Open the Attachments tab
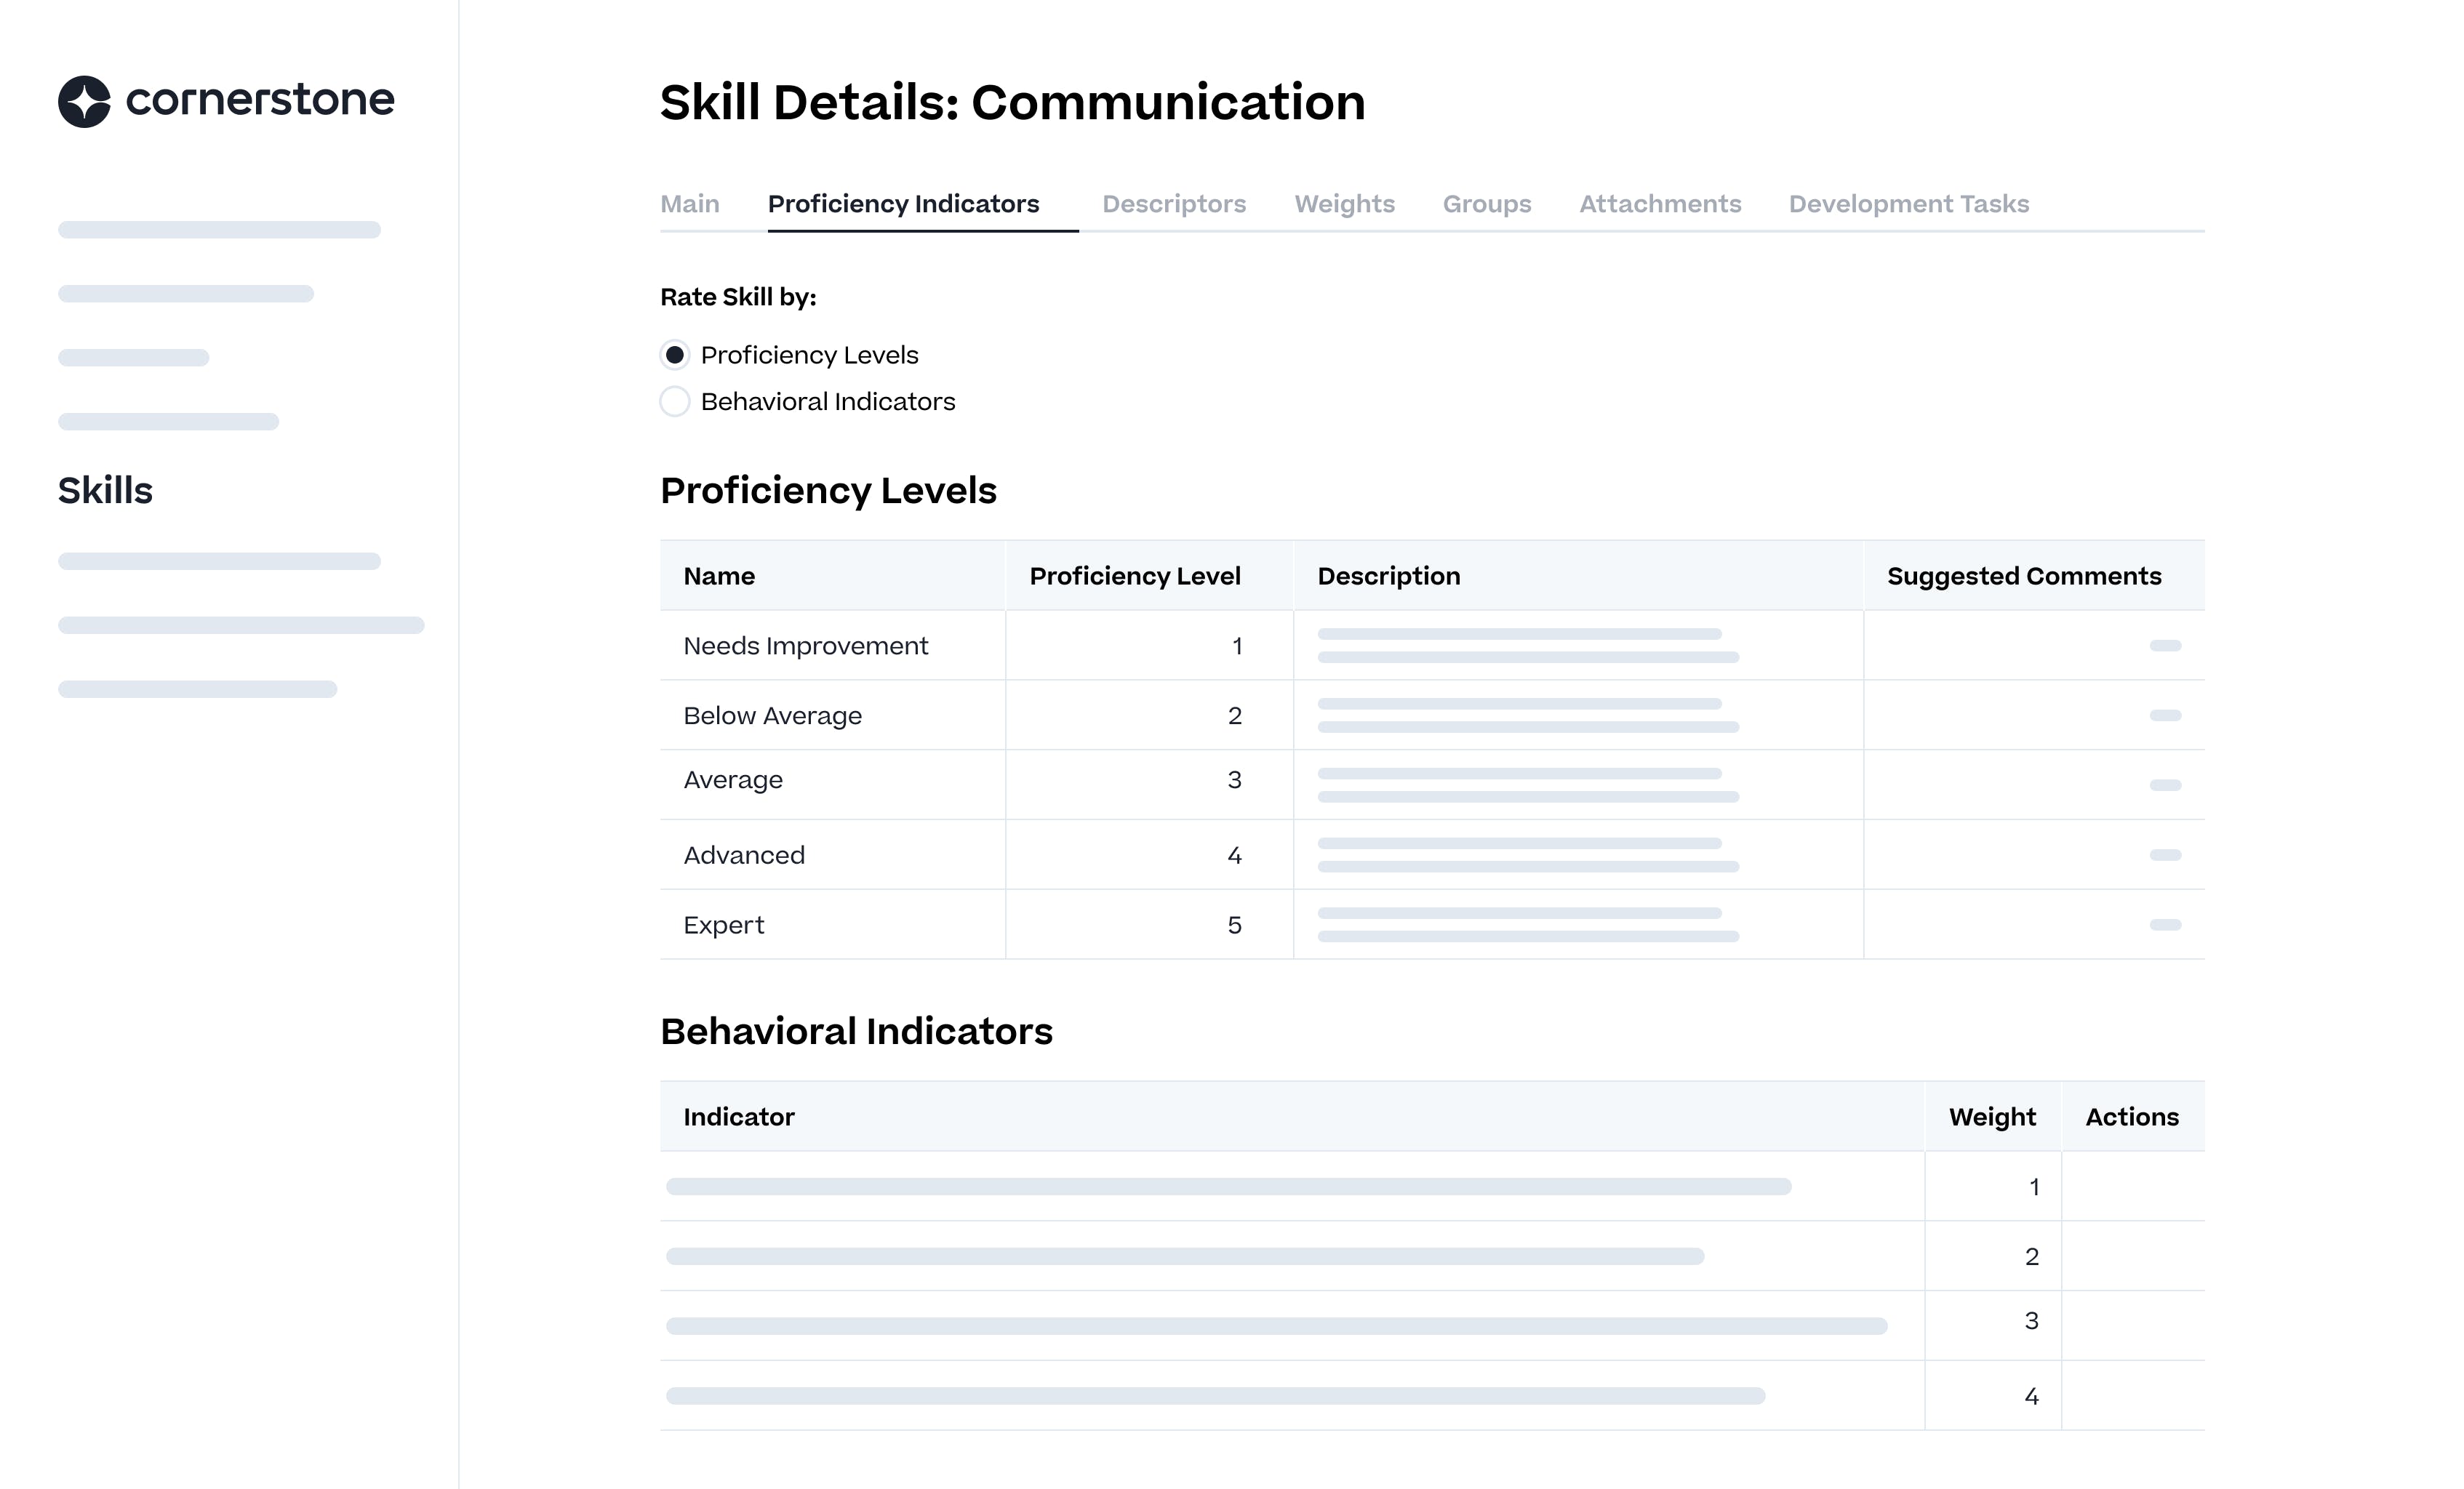2464x1489 pixels. click(x=1659, y=204)
